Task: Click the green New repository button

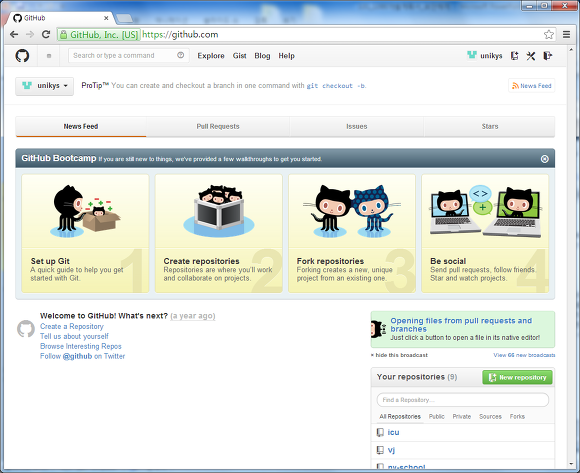Action: 517,377
